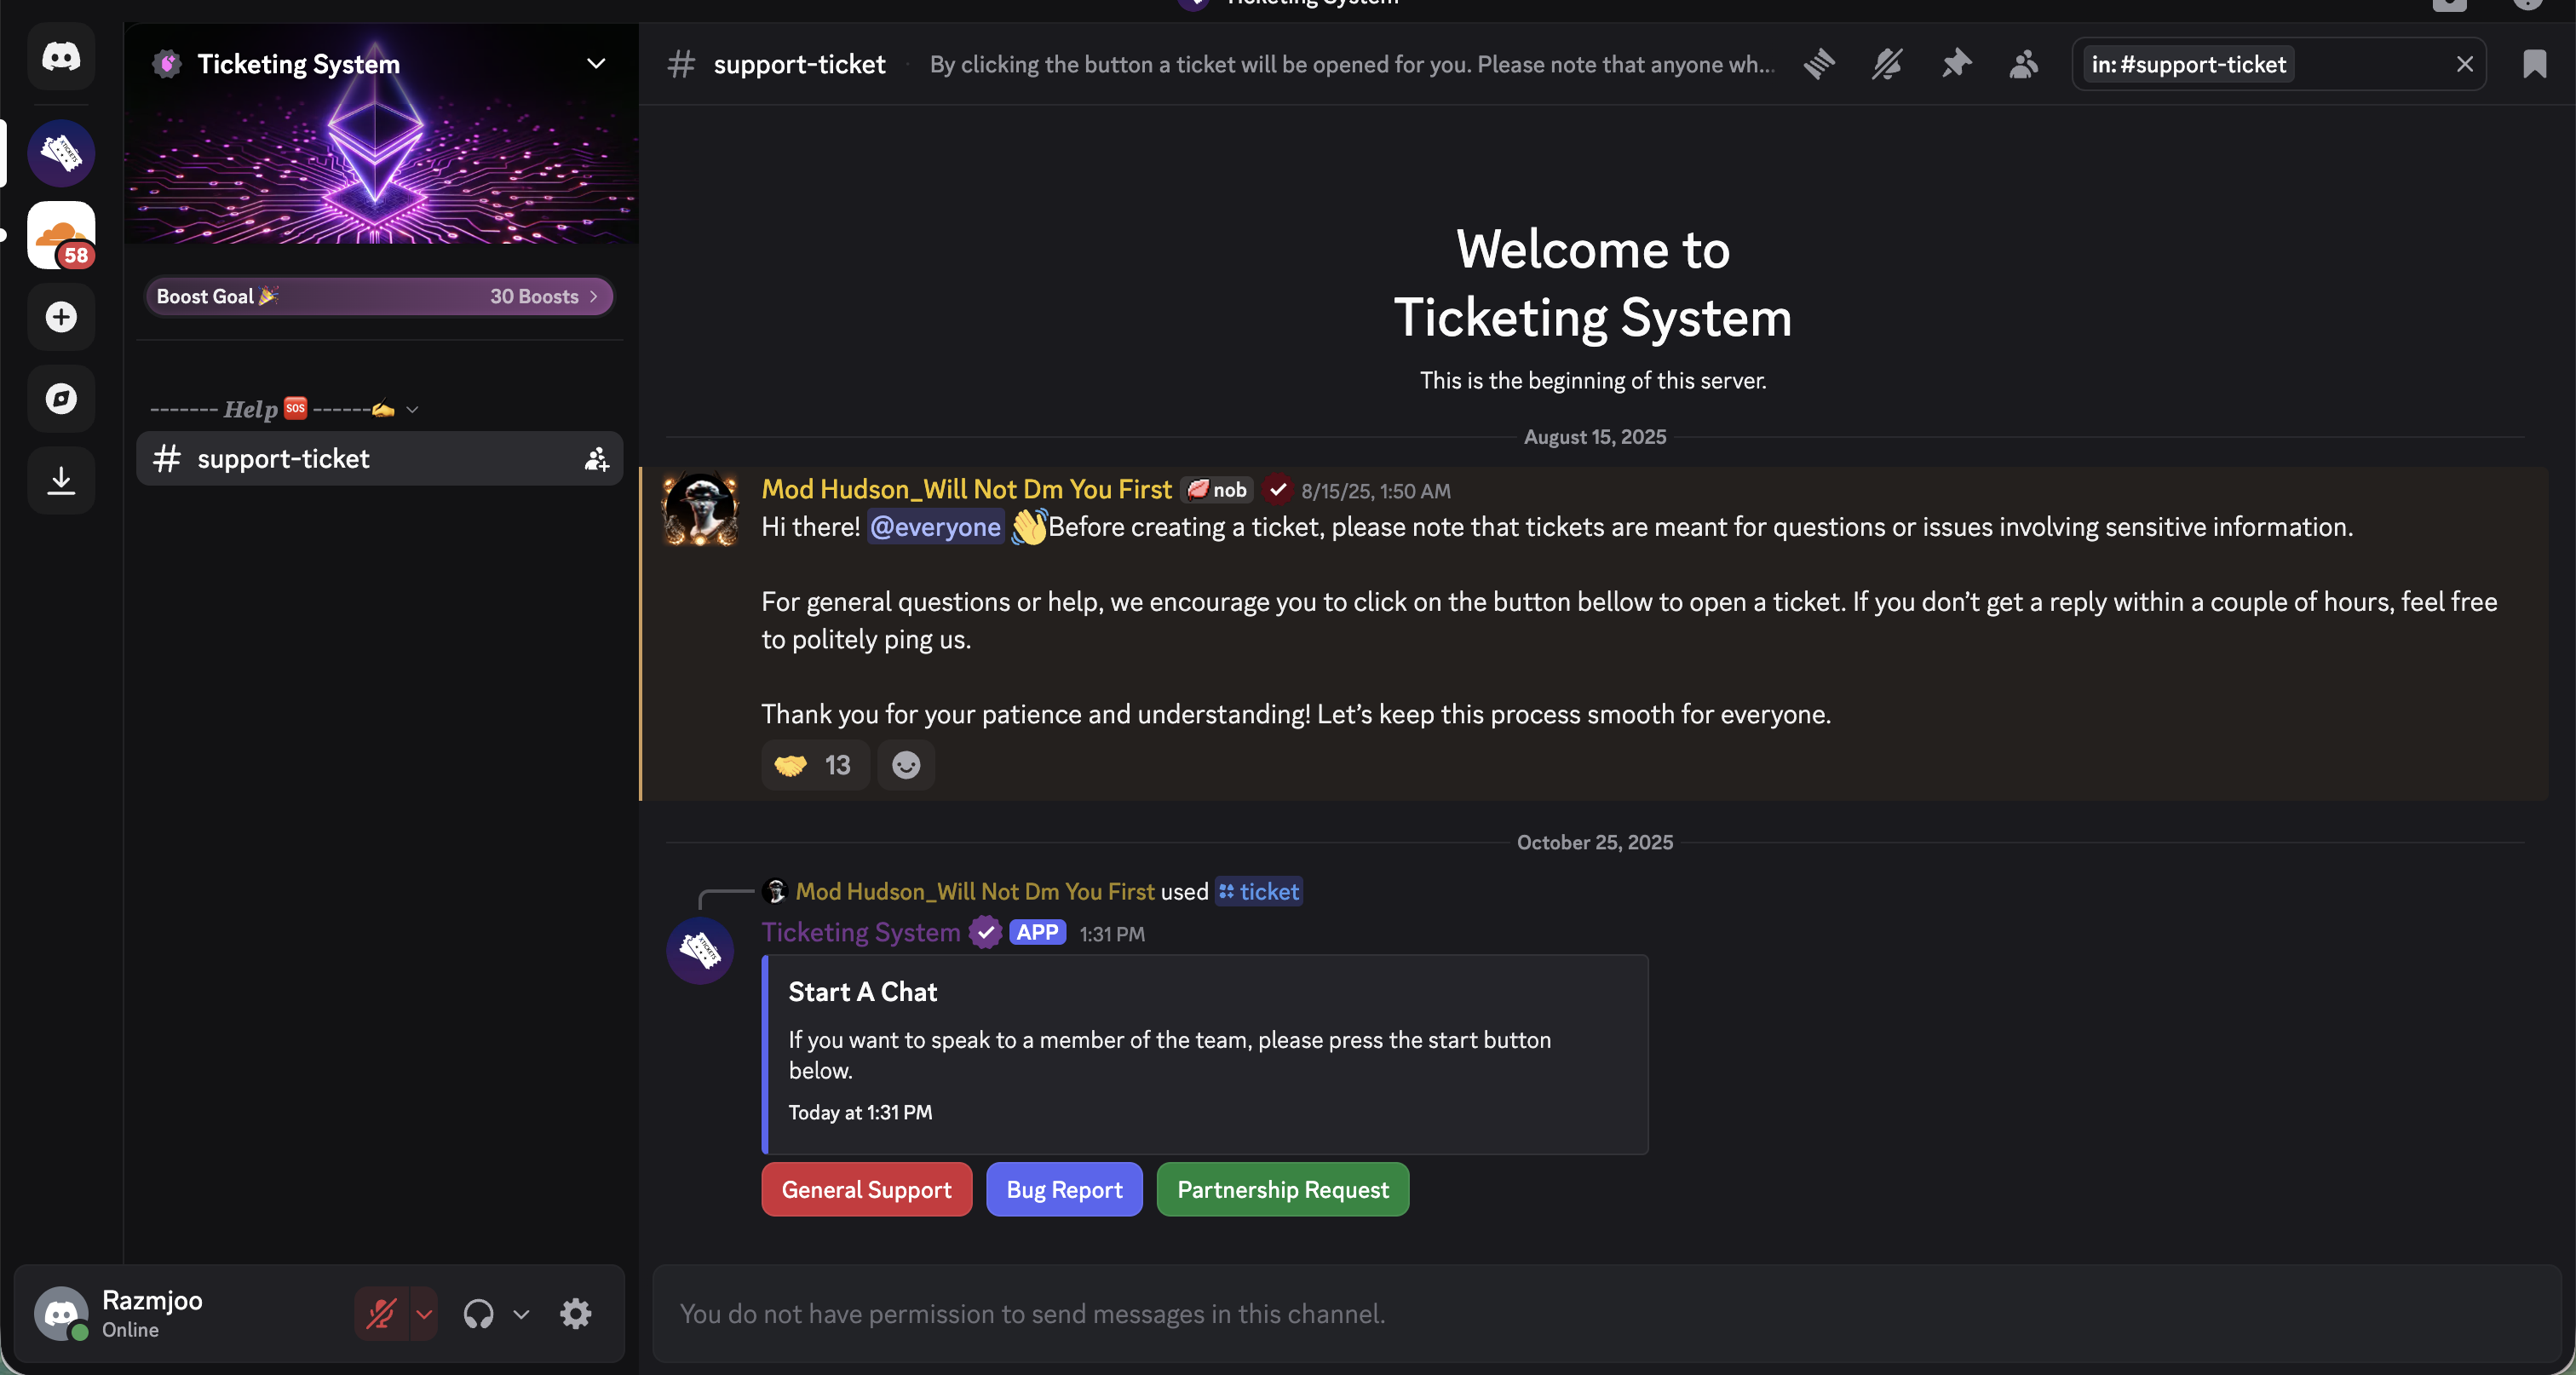
Task: Open pinned messages
Action: click(1955, 65)
